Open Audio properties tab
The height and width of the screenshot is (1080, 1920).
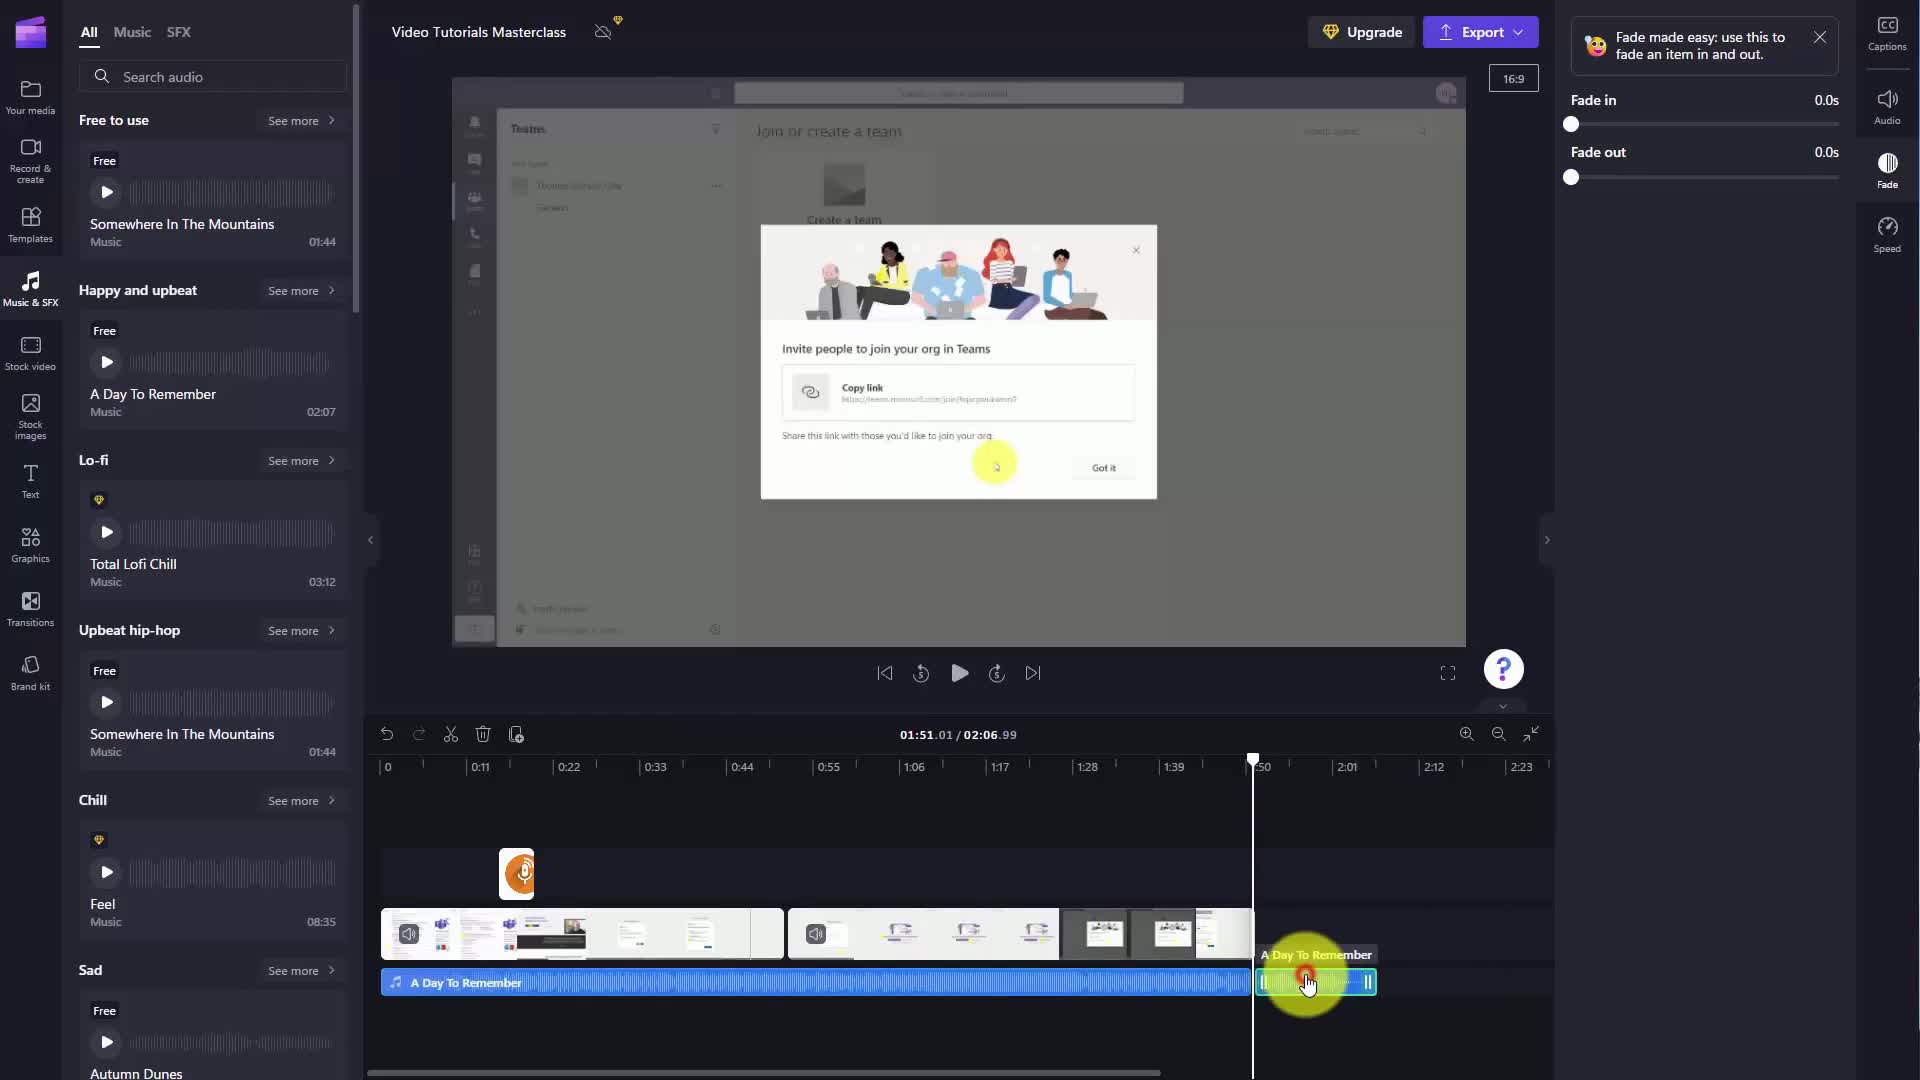coord(1887,107)
